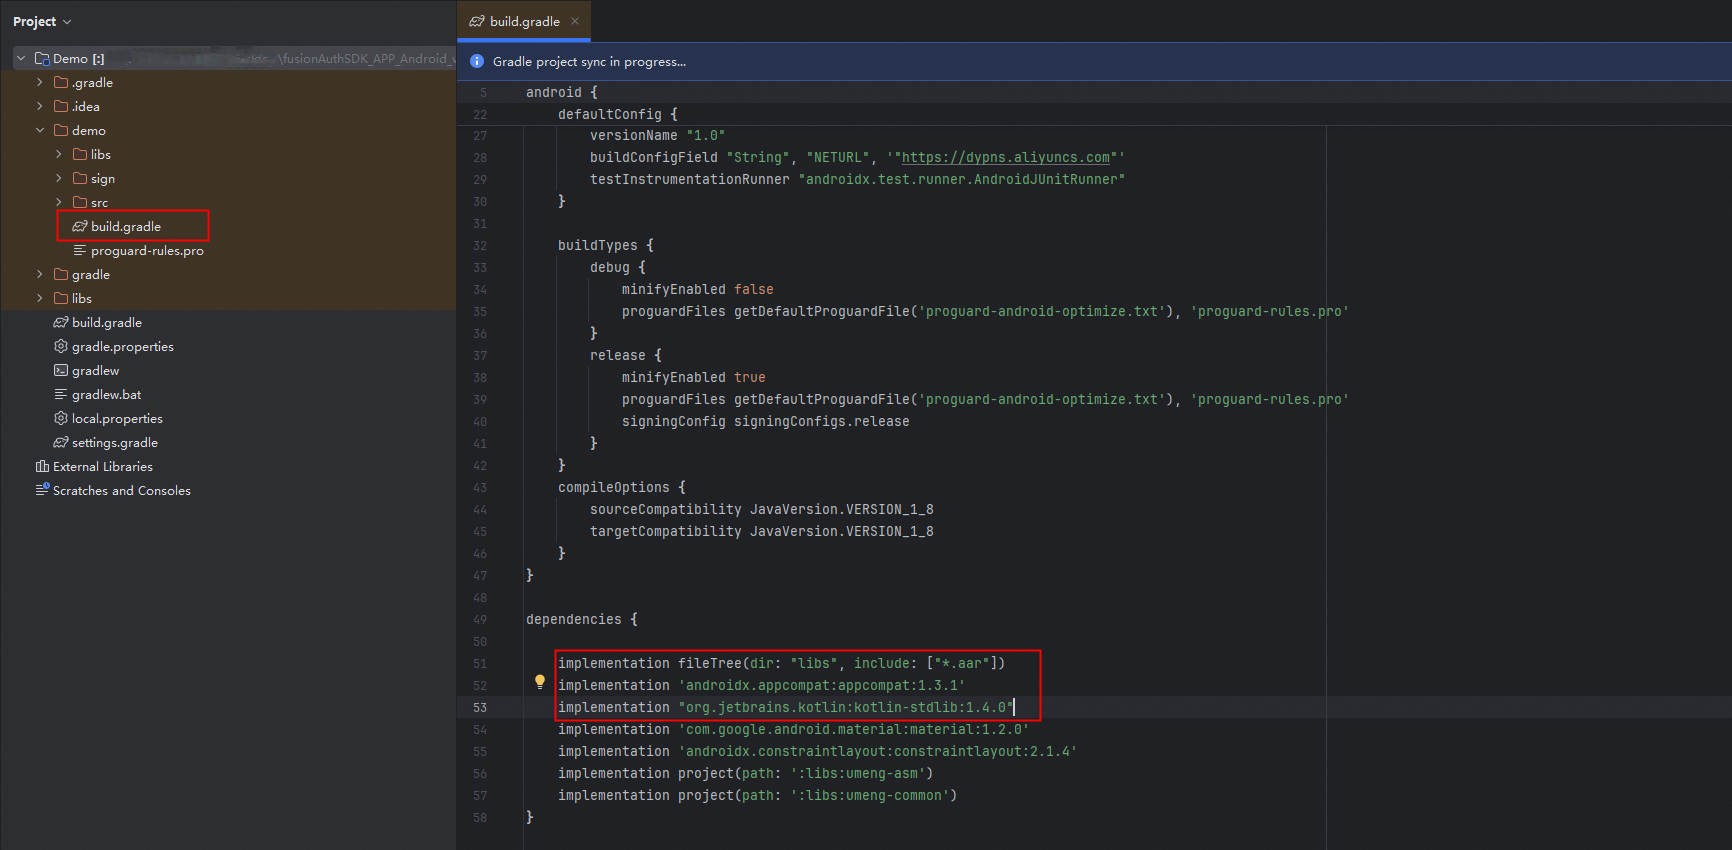The image size is (1732, 850).
Task: Open the https://dypns.aliyuncs.com link
Action: click(x=1006, y=157)
